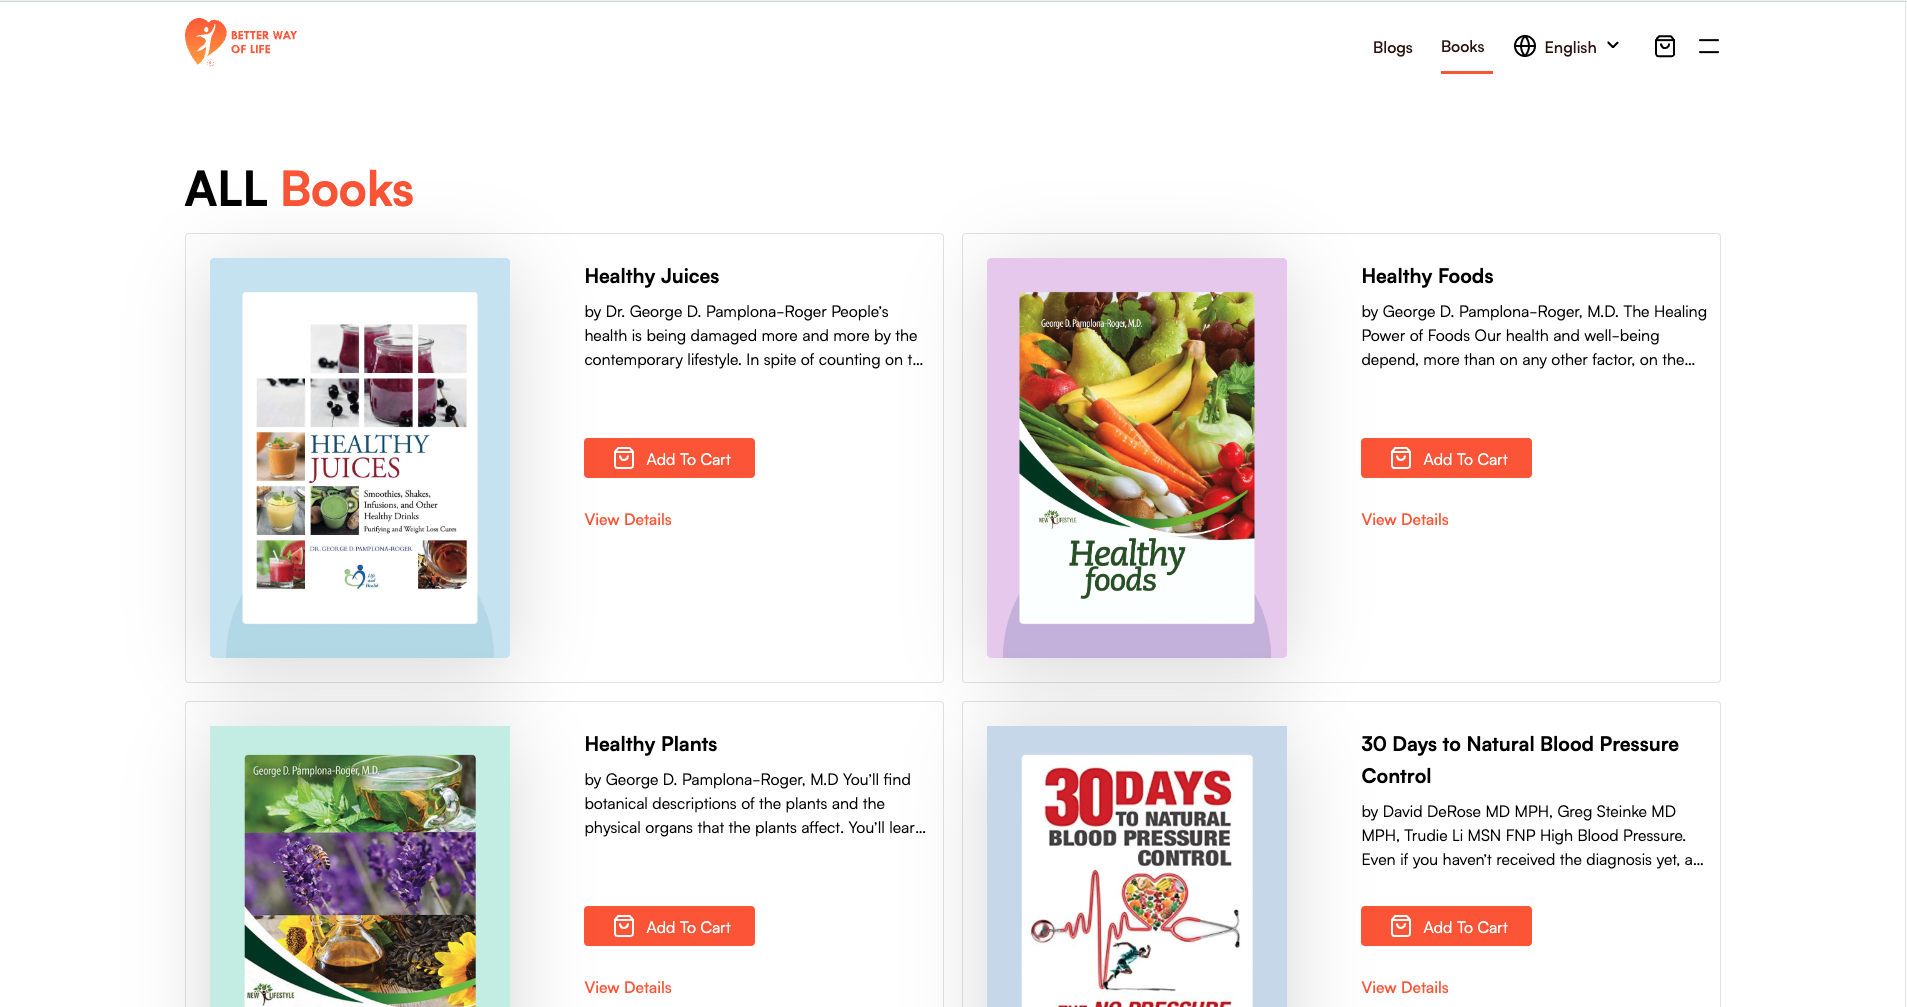Click the Healthy Plants book cover image
Image resolution: width=1907 pixels, height=1007 pixels.
(360, 868)
